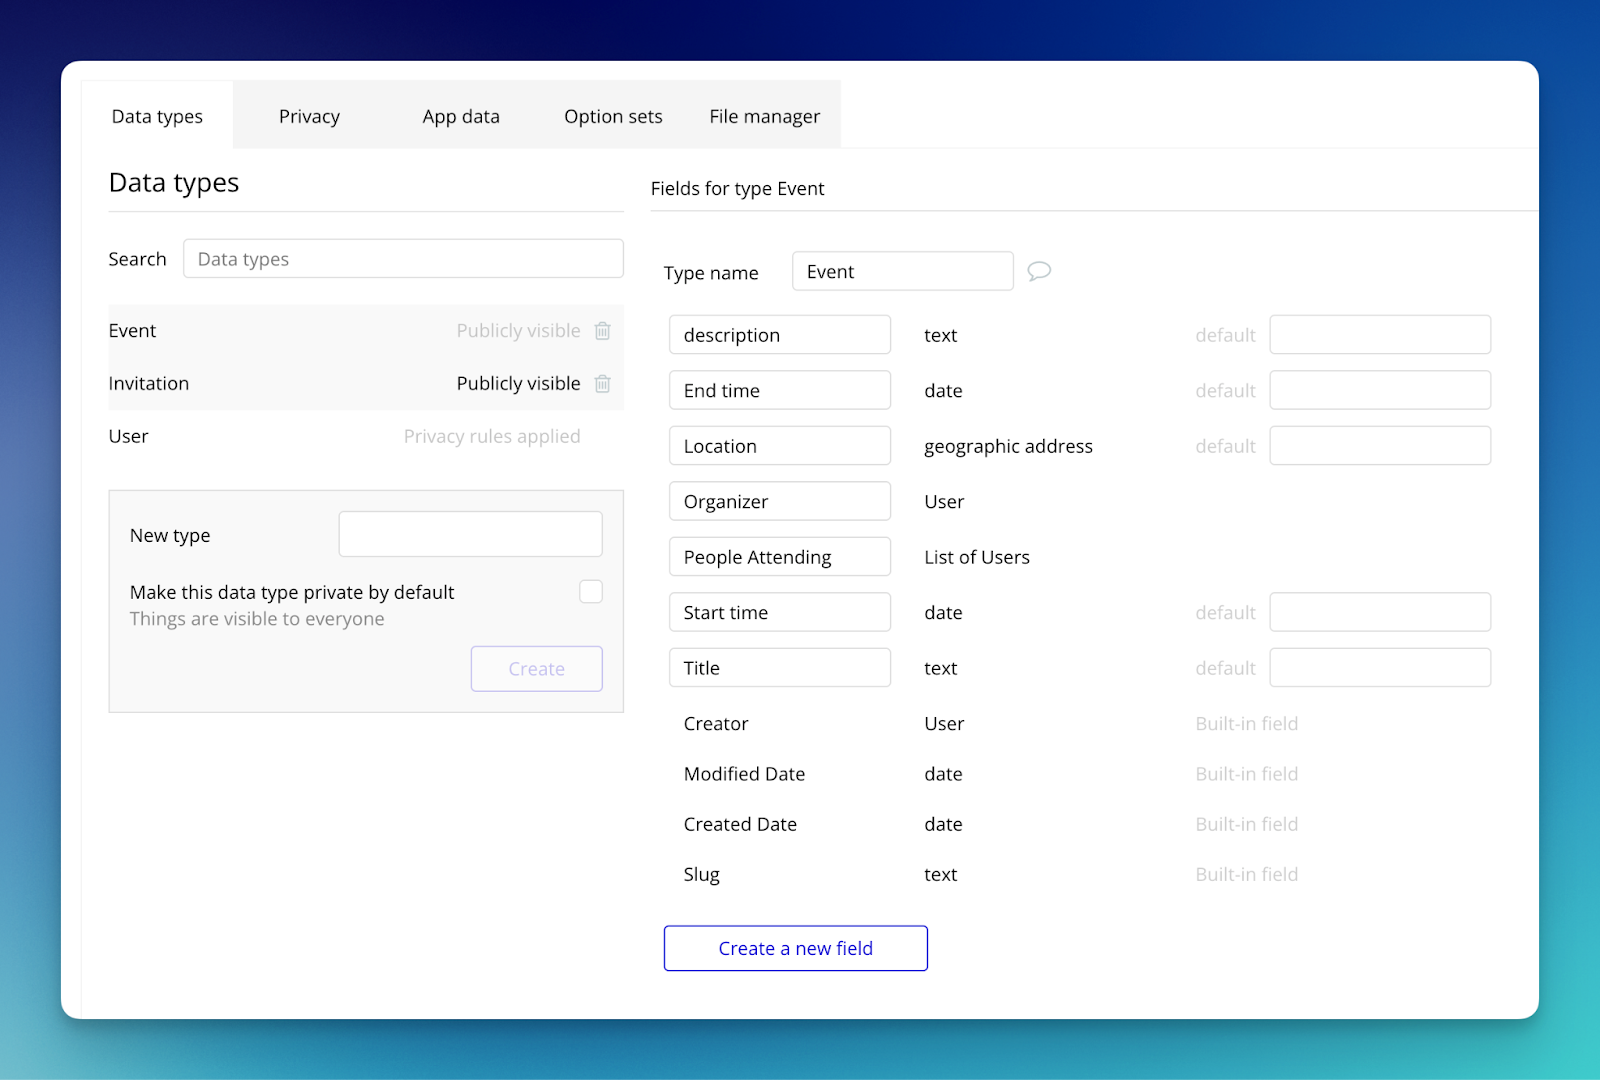
Task: Edit the Title field name
Action: point(780,668)
